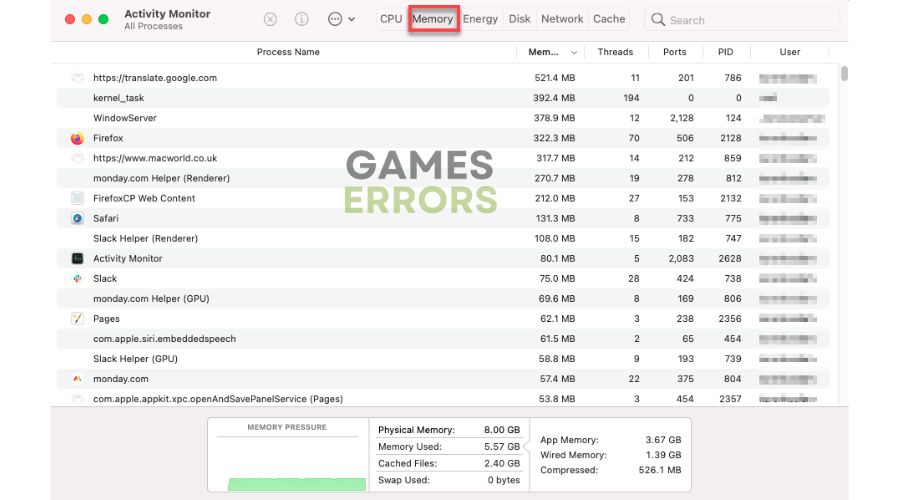Click the vertical scrollbar thumb of process list
This screenshot has height=500, width=900.
(844, 73)
